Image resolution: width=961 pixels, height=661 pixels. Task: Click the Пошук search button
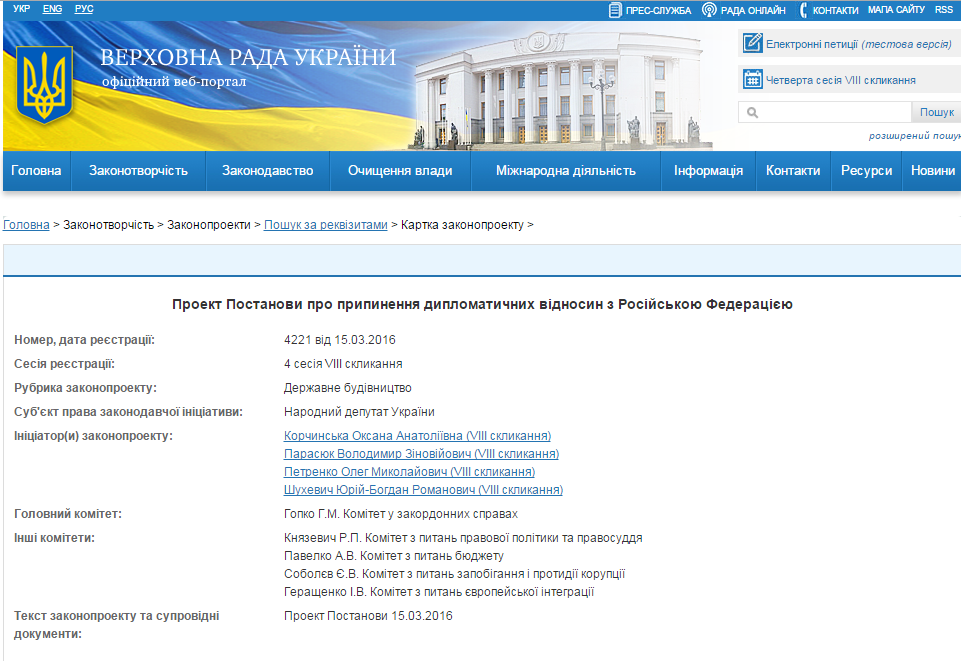[x=936, y=113]
